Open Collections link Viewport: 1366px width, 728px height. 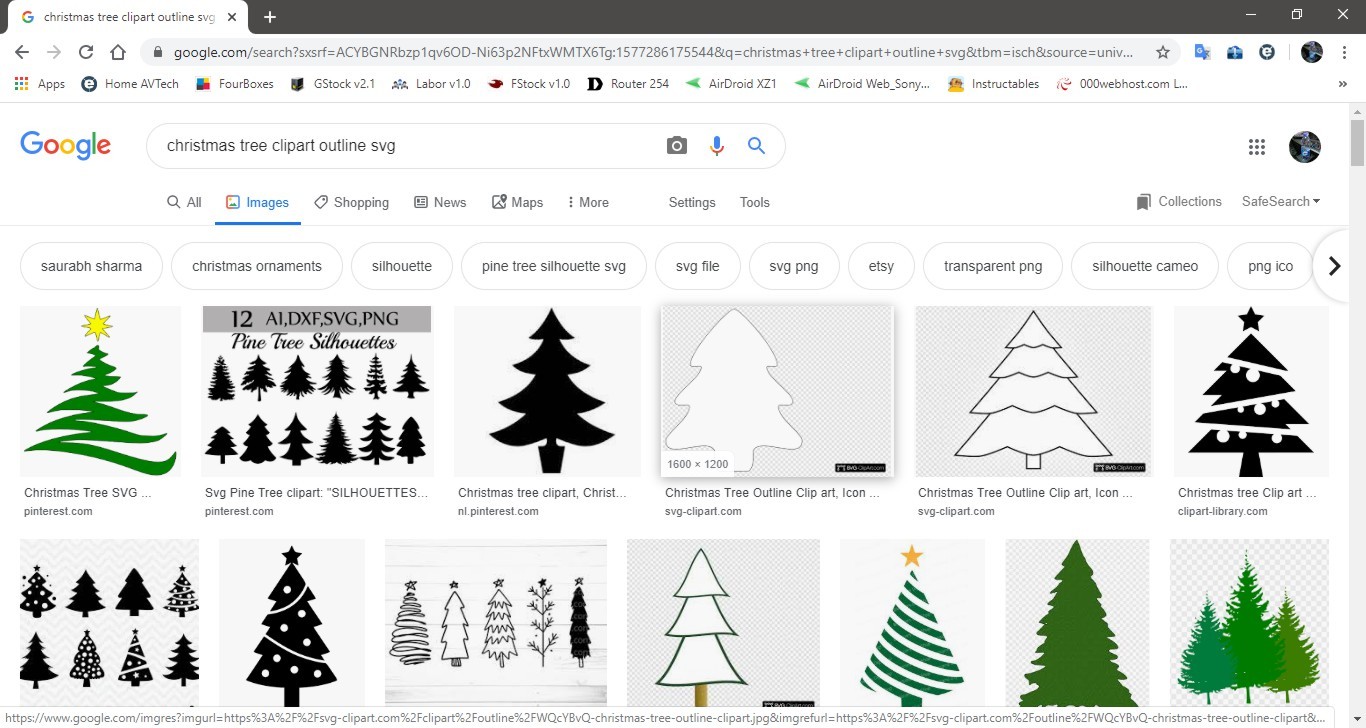[1179, 201]
